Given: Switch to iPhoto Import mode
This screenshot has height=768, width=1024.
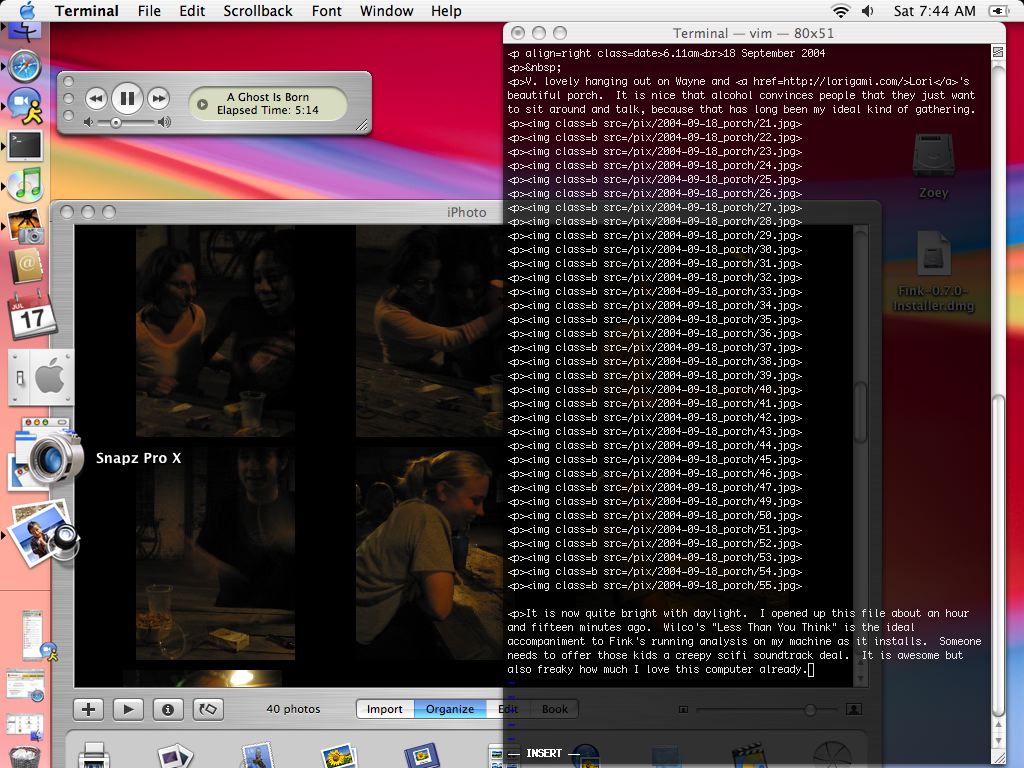Looking at the screenshot, I should pyautogui.click(x=385, y=709).
